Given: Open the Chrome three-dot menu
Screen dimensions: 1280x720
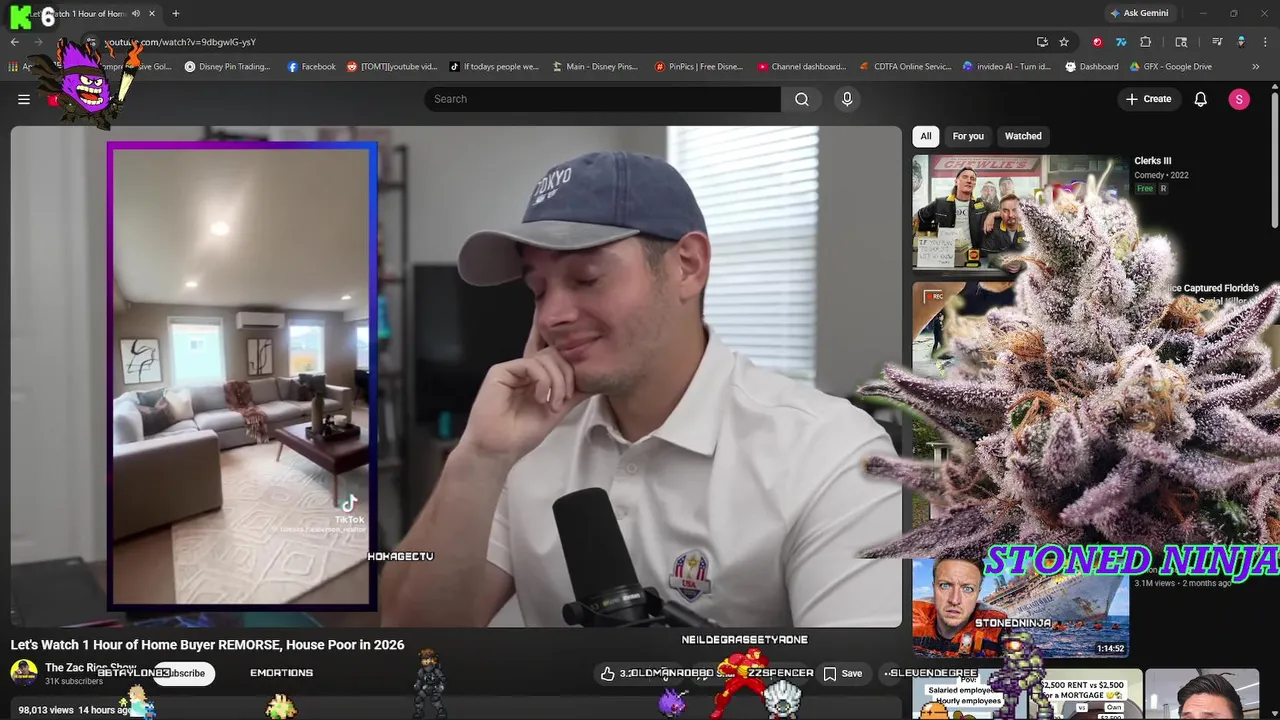Looking at the screenshot, I should point(1265,42).
